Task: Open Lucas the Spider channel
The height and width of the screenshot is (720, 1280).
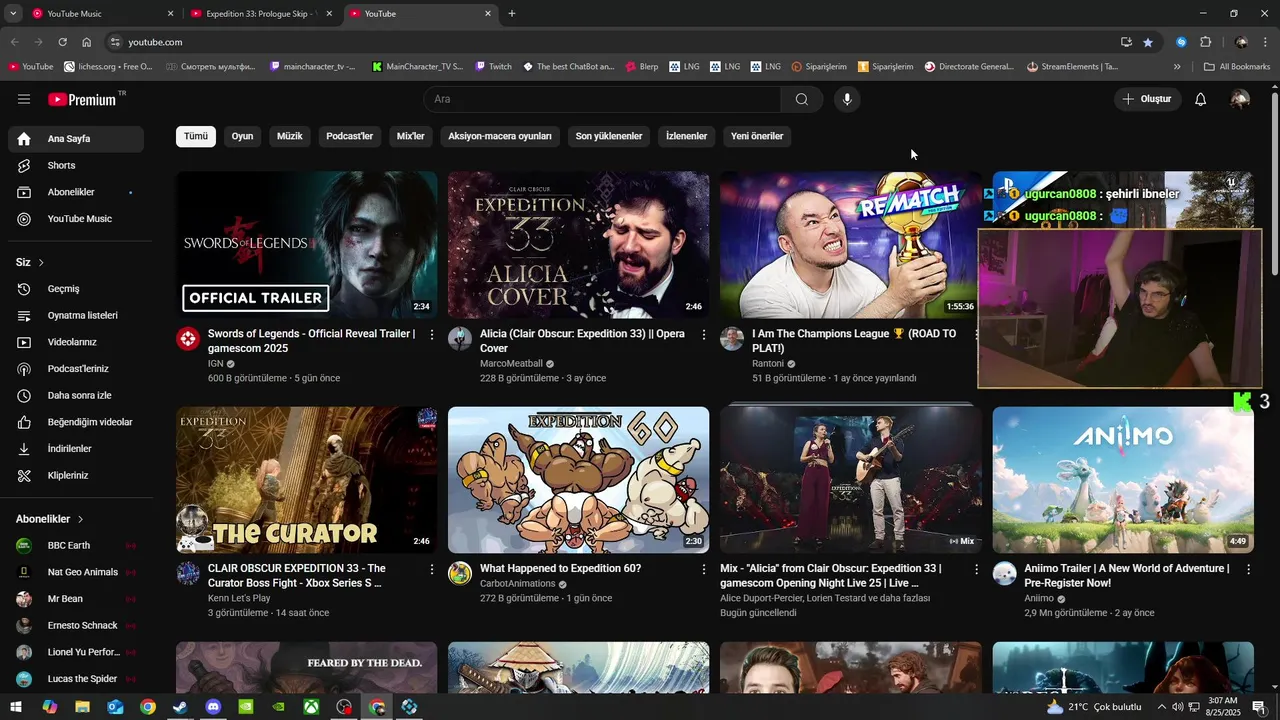Action: tap(76, 679)
